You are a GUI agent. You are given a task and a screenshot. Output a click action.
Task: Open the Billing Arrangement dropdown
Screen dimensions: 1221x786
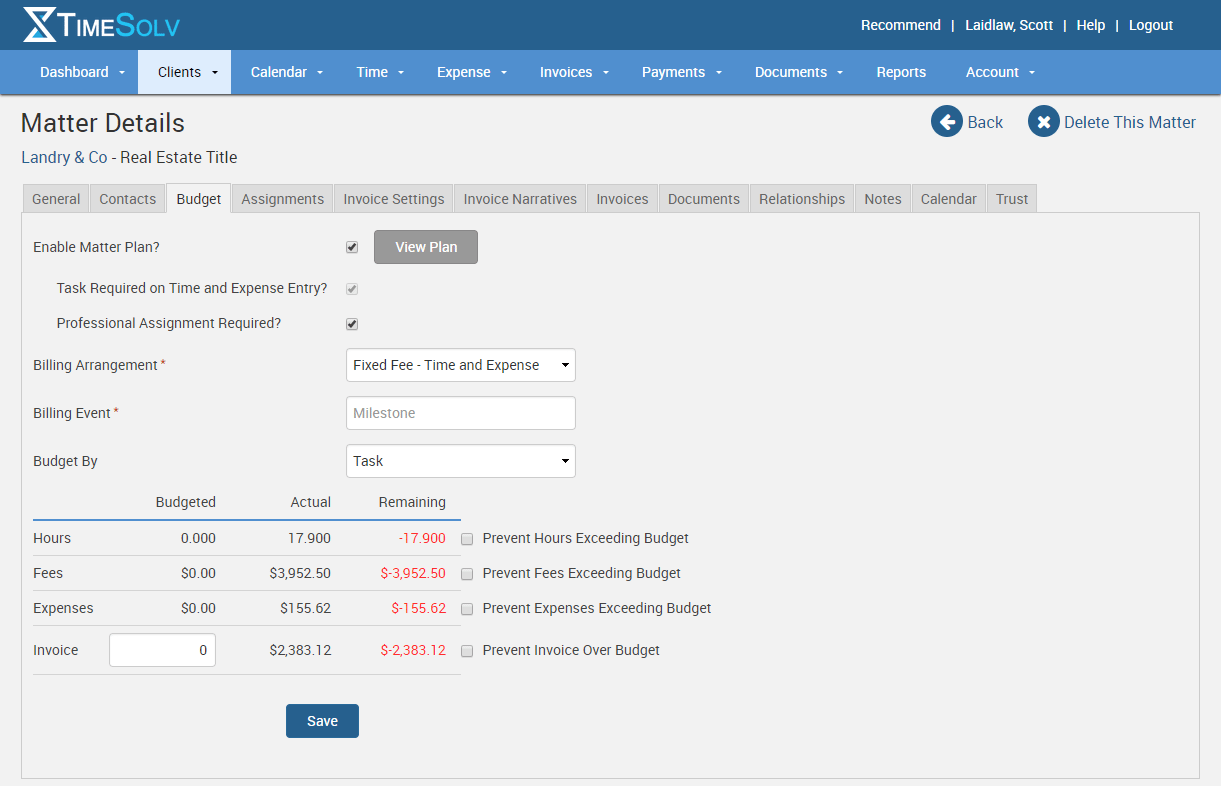click(460, 365)
